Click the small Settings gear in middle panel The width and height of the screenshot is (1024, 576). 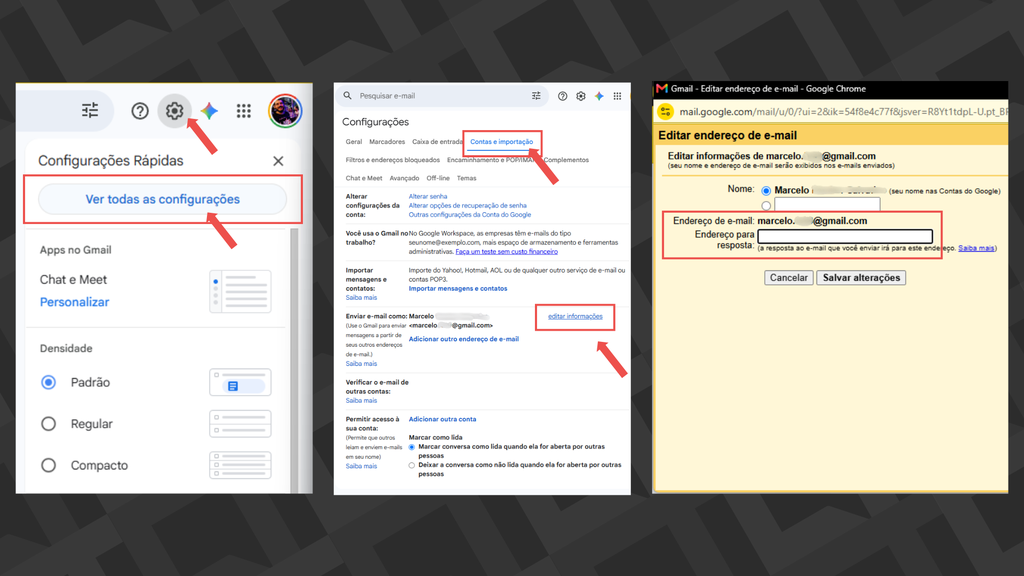pyautogui.click(x=581, y=96)
